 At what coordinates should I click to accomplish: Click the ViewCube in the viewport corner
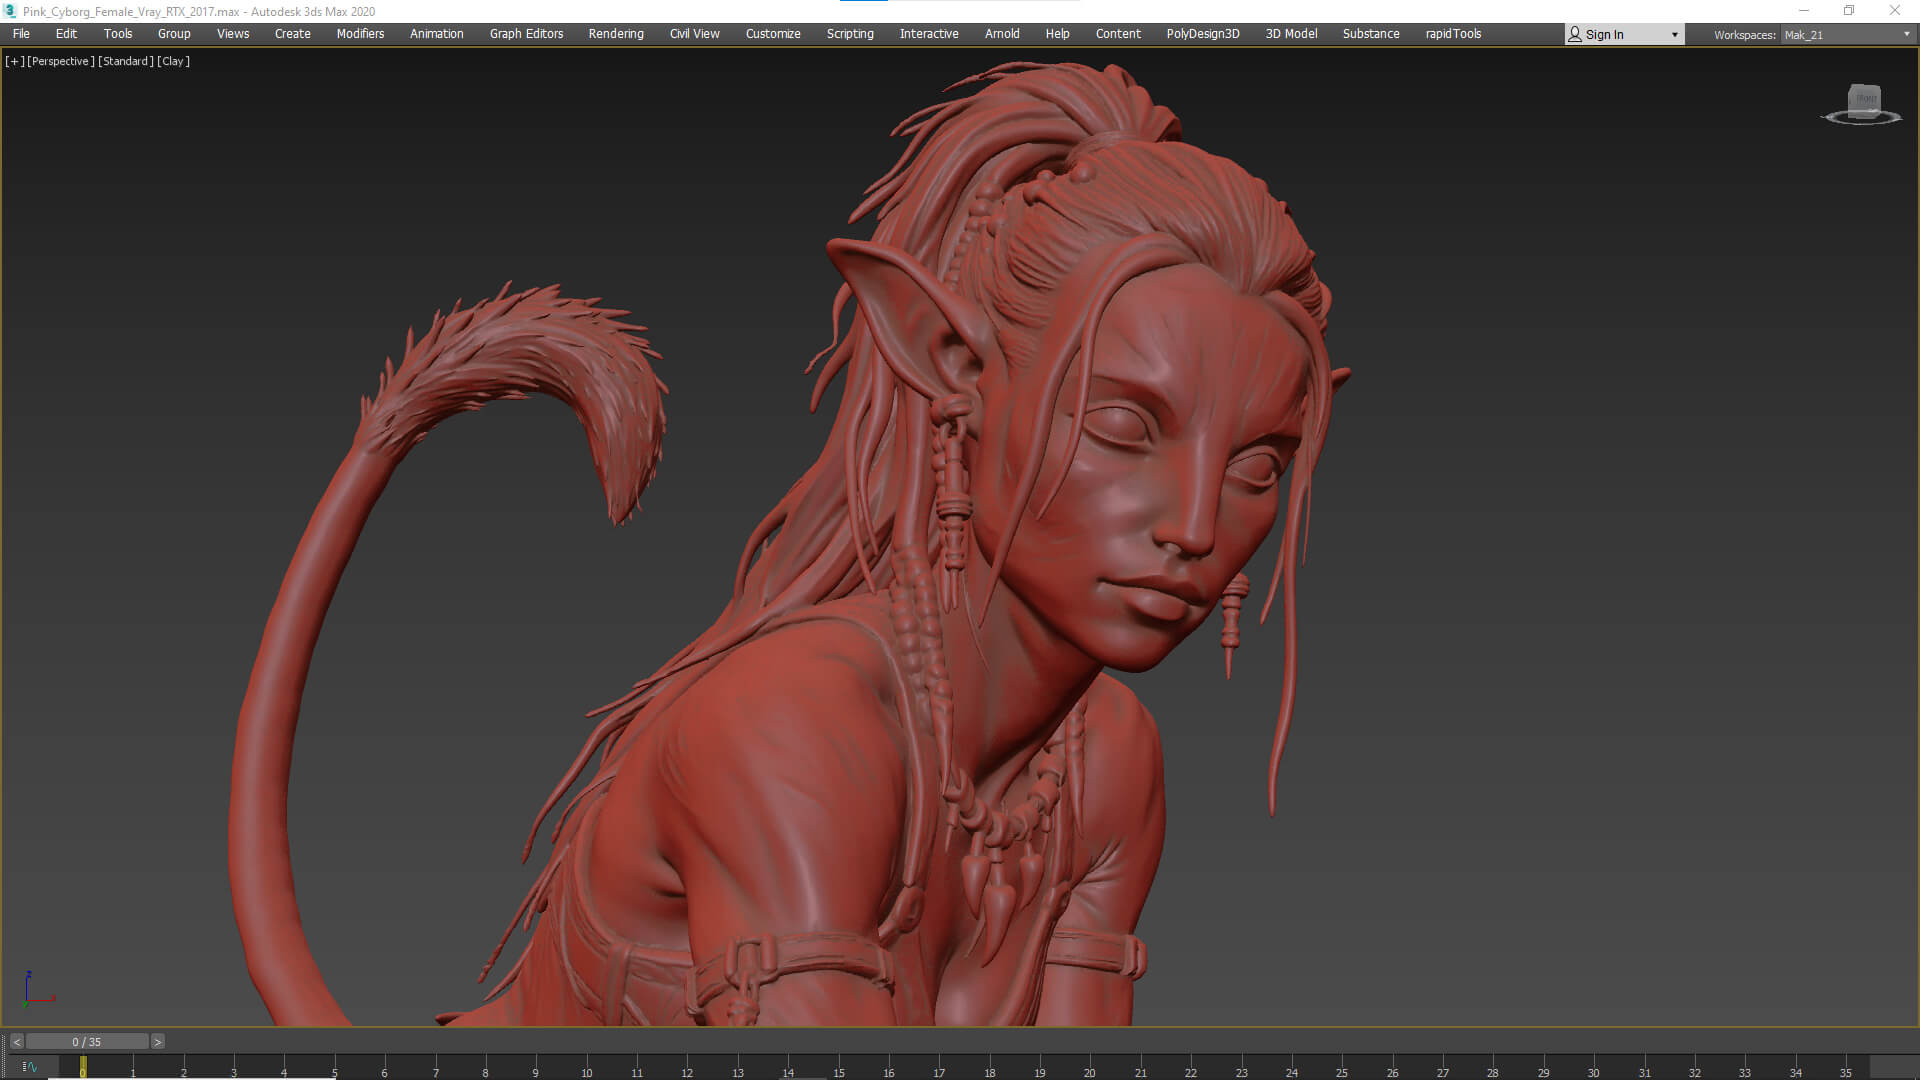(x=1862, y=104)
